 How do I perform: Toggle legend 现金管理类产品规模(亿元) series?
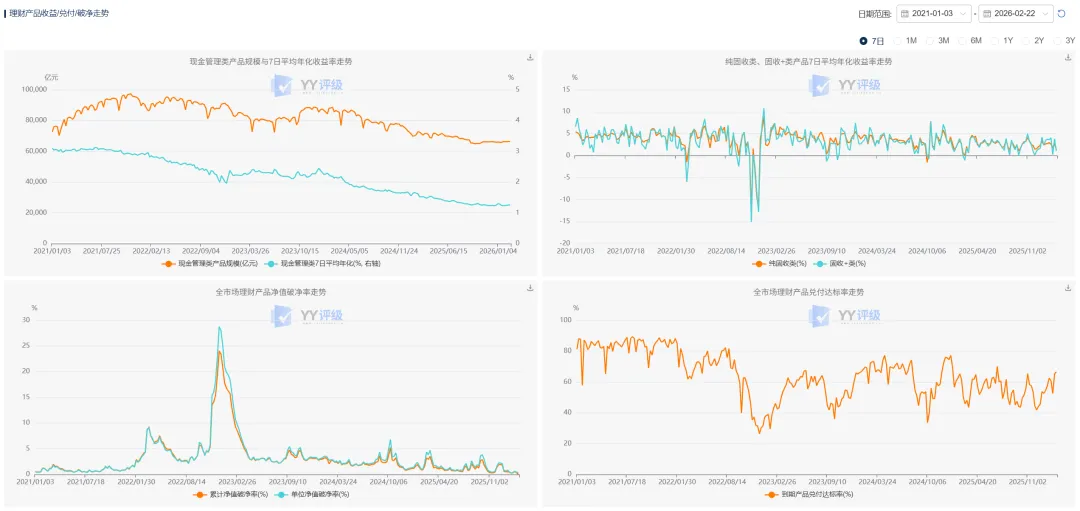point(210,264)
